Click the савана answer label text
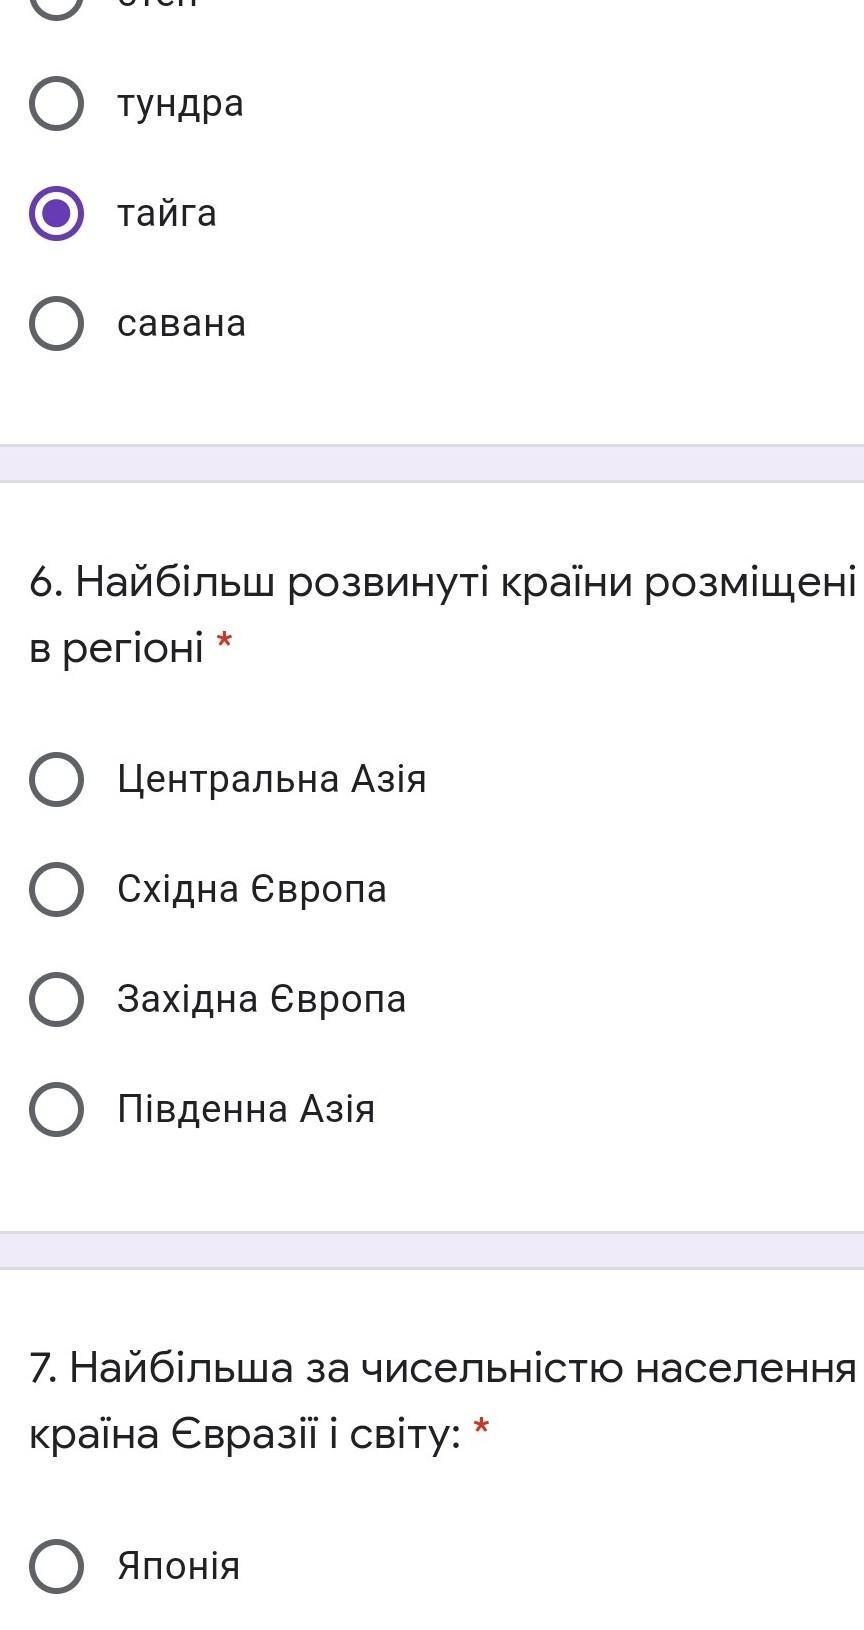 pos(181,323)
